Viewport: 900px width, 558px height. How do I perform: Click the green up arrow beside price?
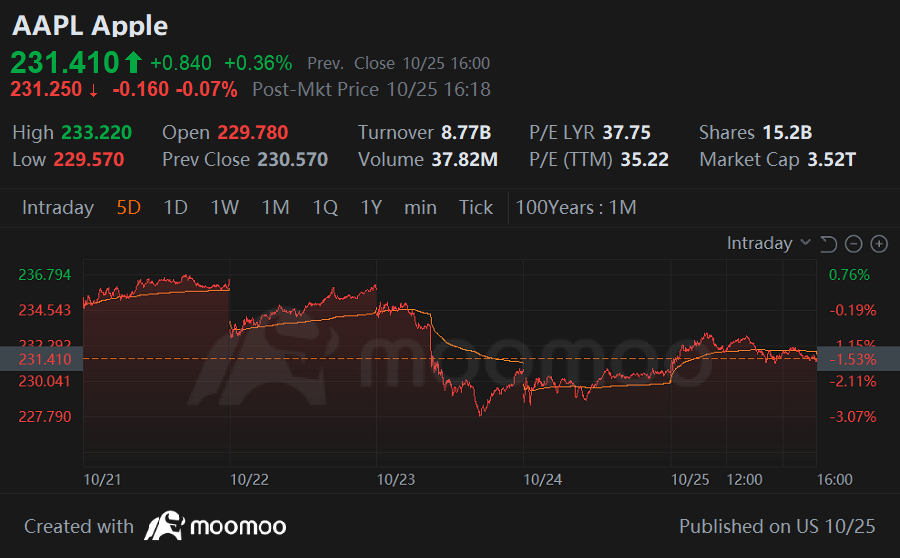(x=133, y=62)
